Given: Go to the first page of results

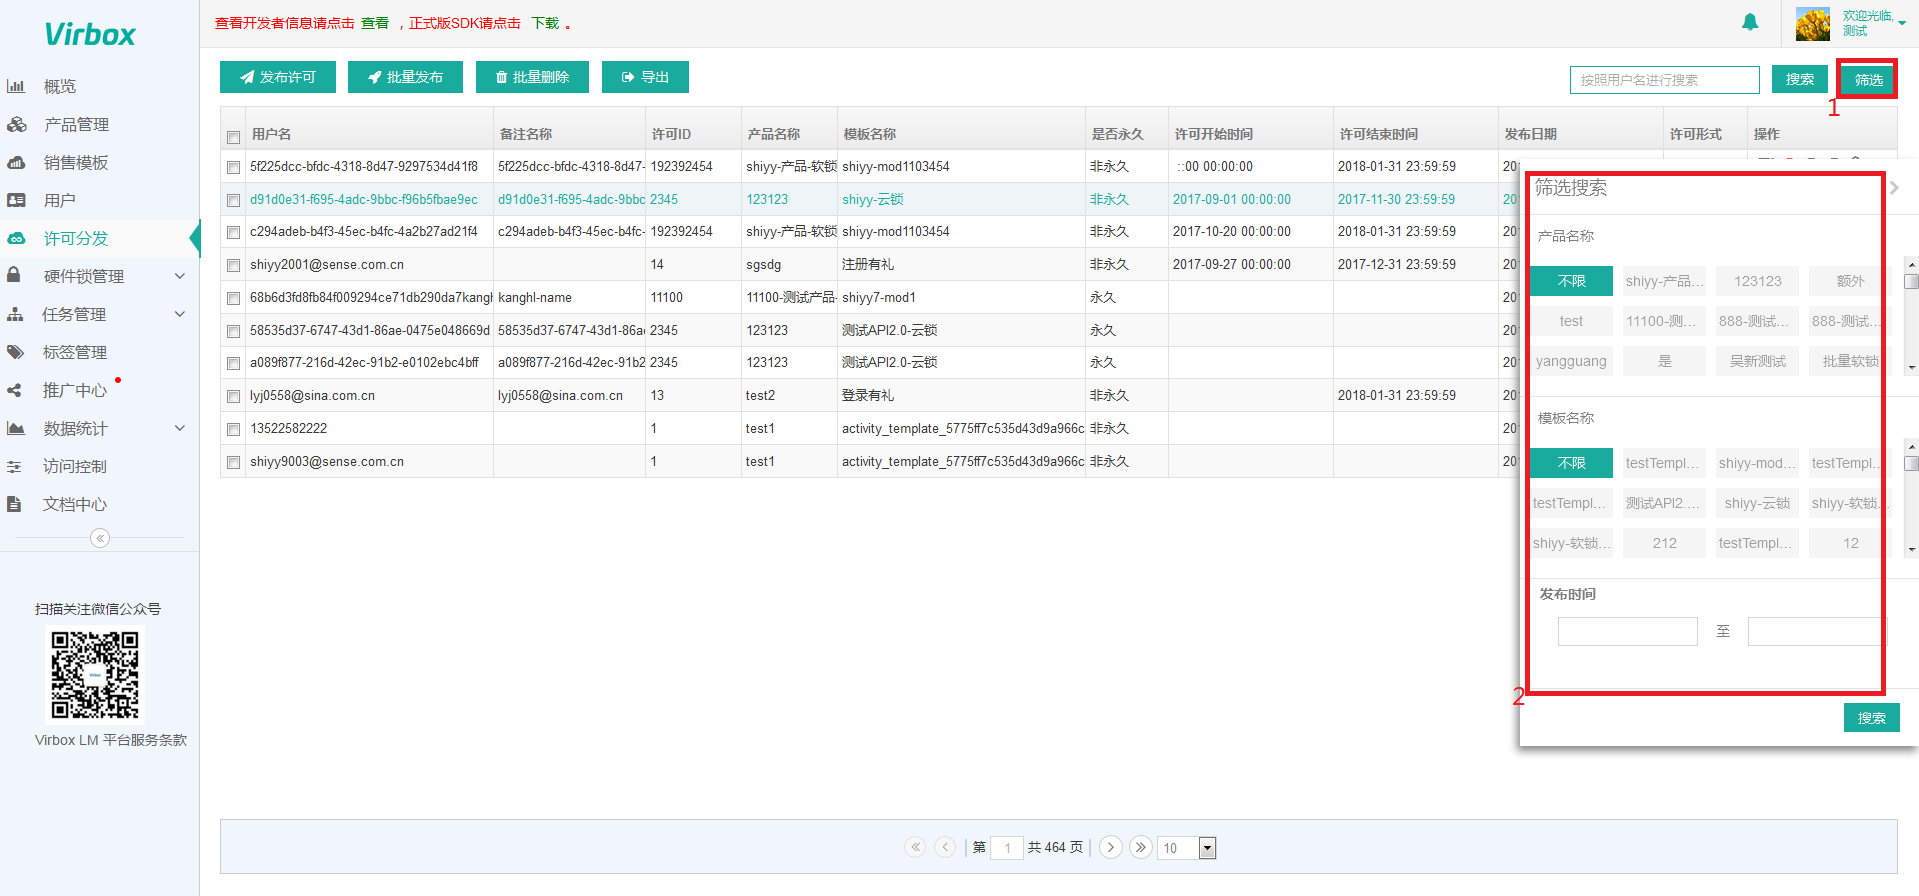Looking at the screenshot, I should click(915, 847).
